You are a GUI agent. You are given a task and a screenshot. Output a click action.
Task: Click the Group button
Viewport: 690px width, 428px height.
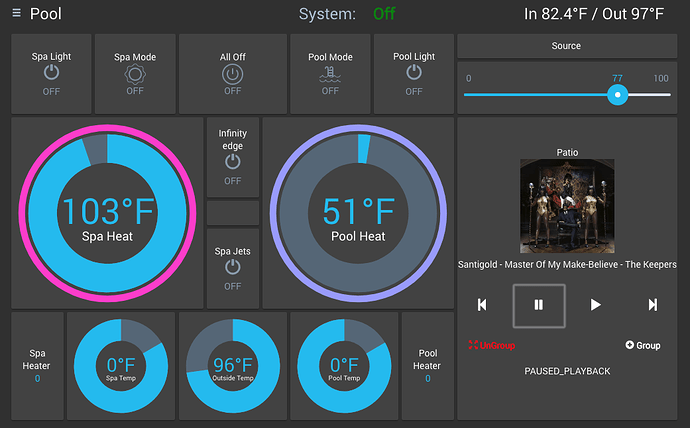(643, 345)
